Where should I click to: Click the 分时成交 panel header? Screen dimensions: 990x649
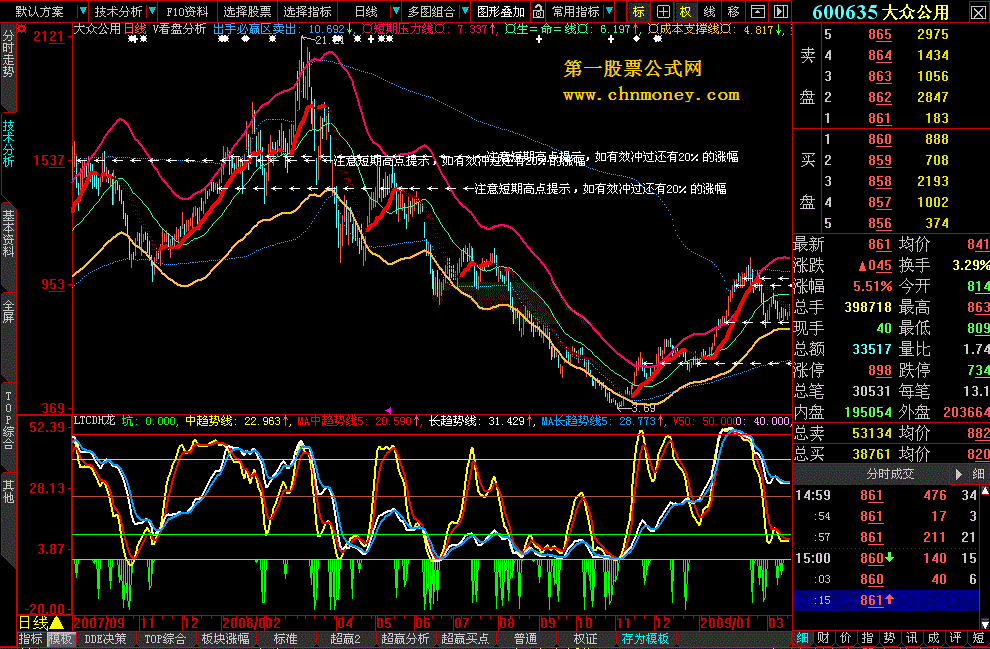coord(890,474)
